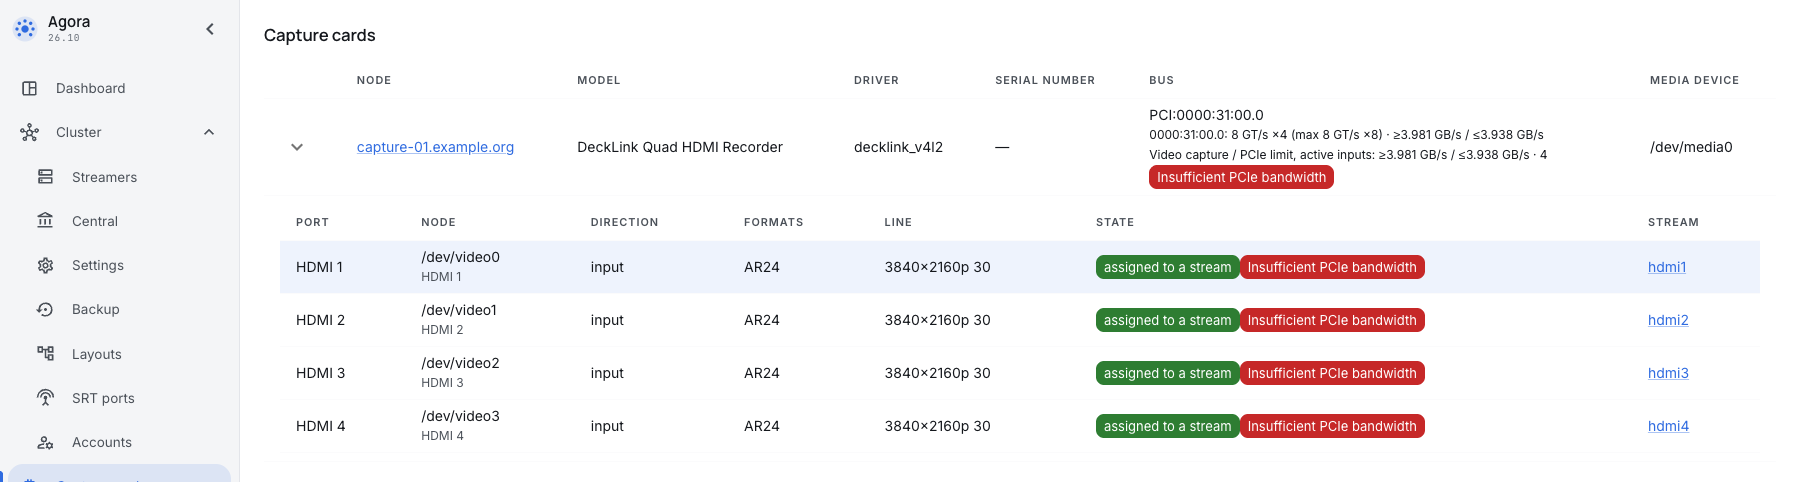Viewport: 1800px width, 482px height.
Task: Click the Capture cards heading
Action: (x=319, y=35)
